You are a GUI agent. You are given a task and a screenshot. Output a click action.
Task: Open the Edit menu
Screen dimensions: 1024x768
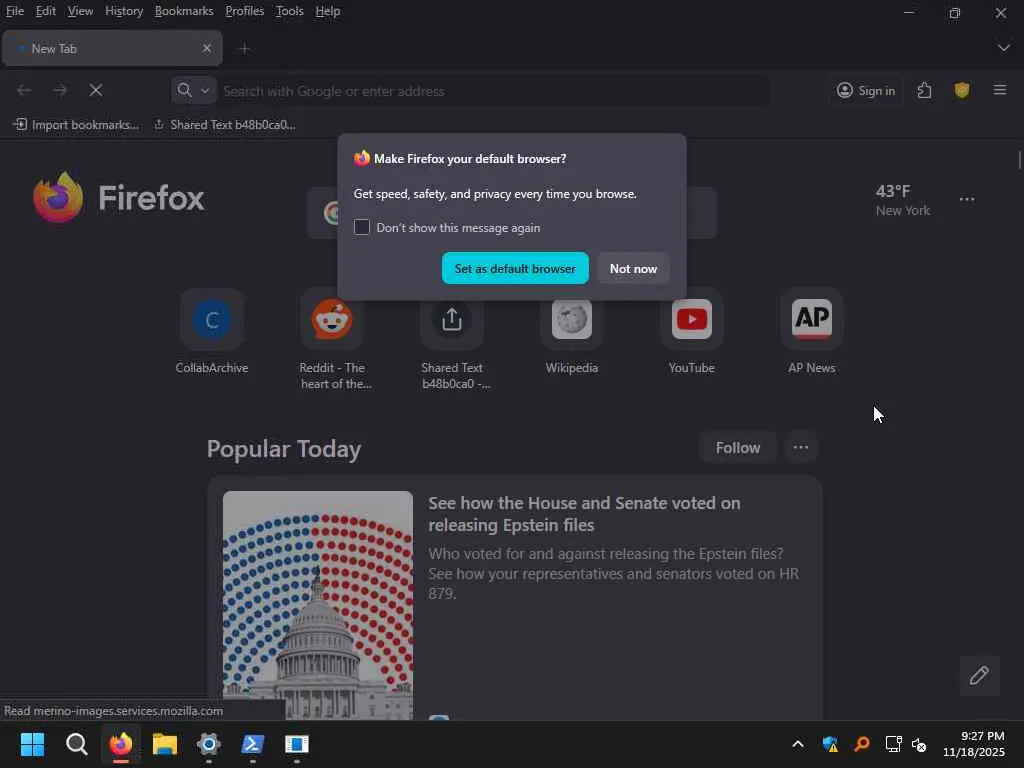click(x=46, y=11)
